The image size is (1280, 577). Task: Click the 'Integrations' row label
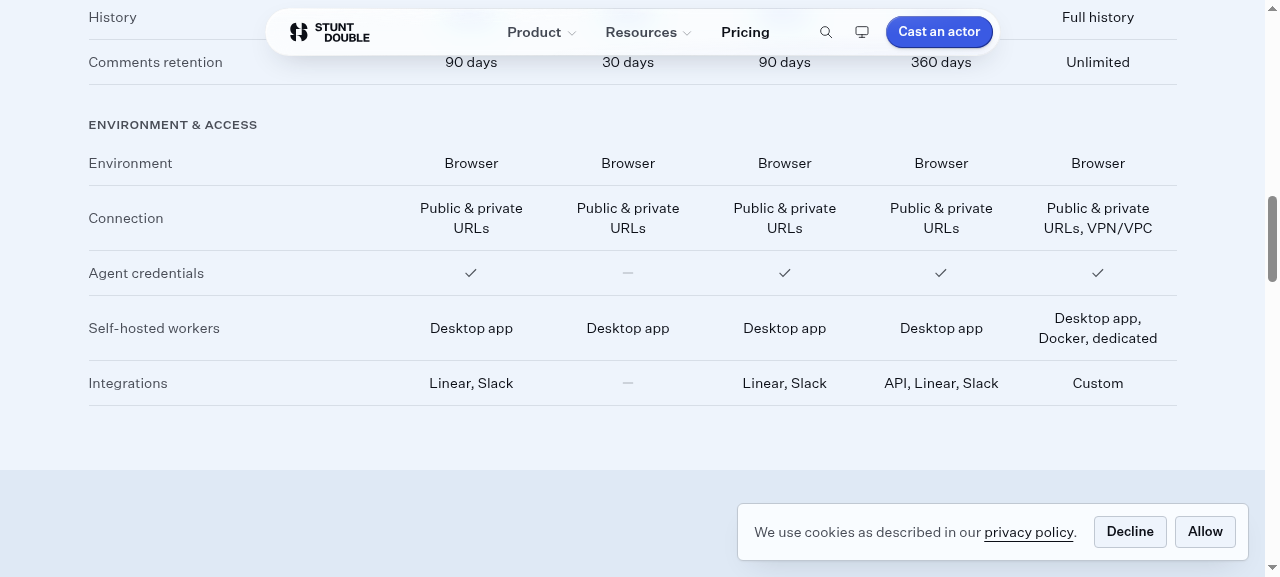(128, 383)
